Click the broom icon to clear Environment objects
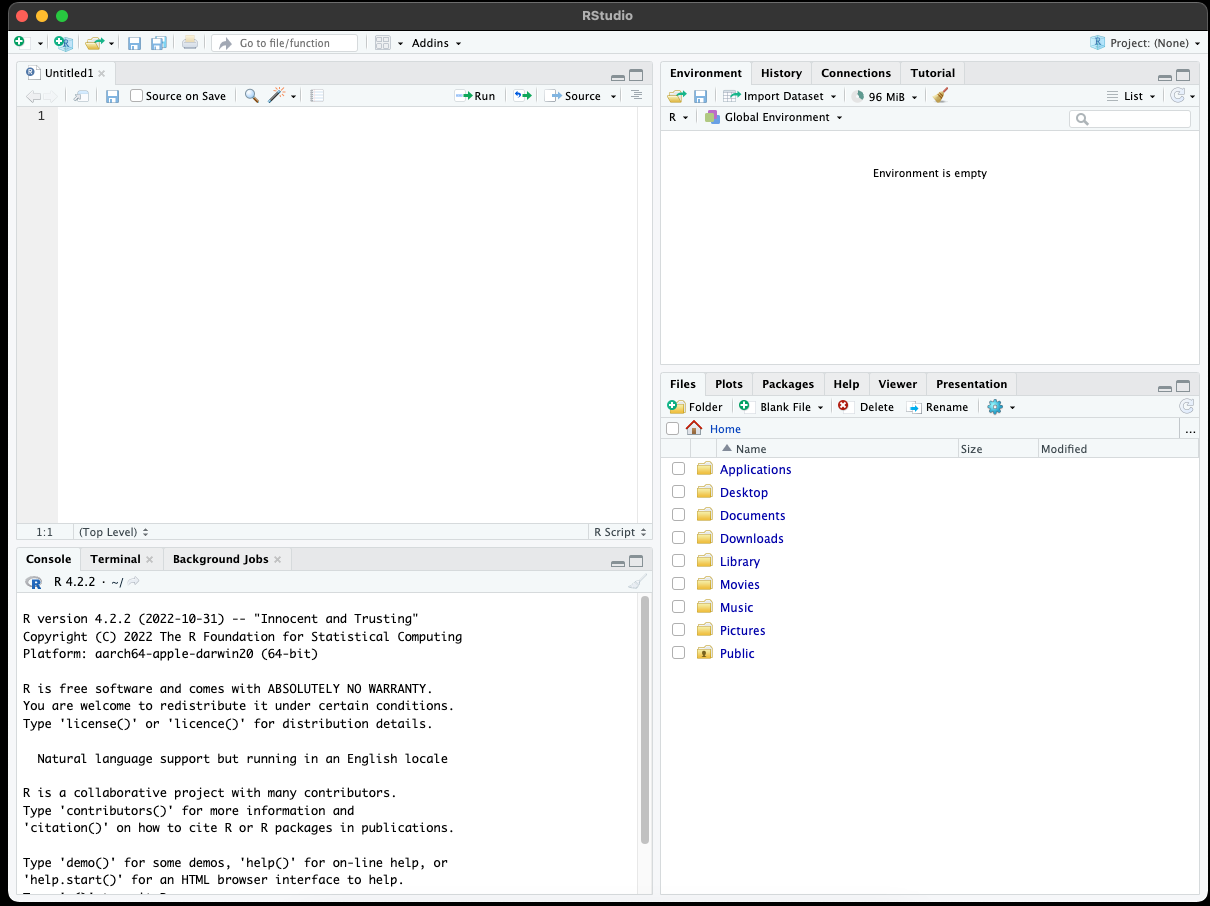1210x906 pixels. point(940,96)
